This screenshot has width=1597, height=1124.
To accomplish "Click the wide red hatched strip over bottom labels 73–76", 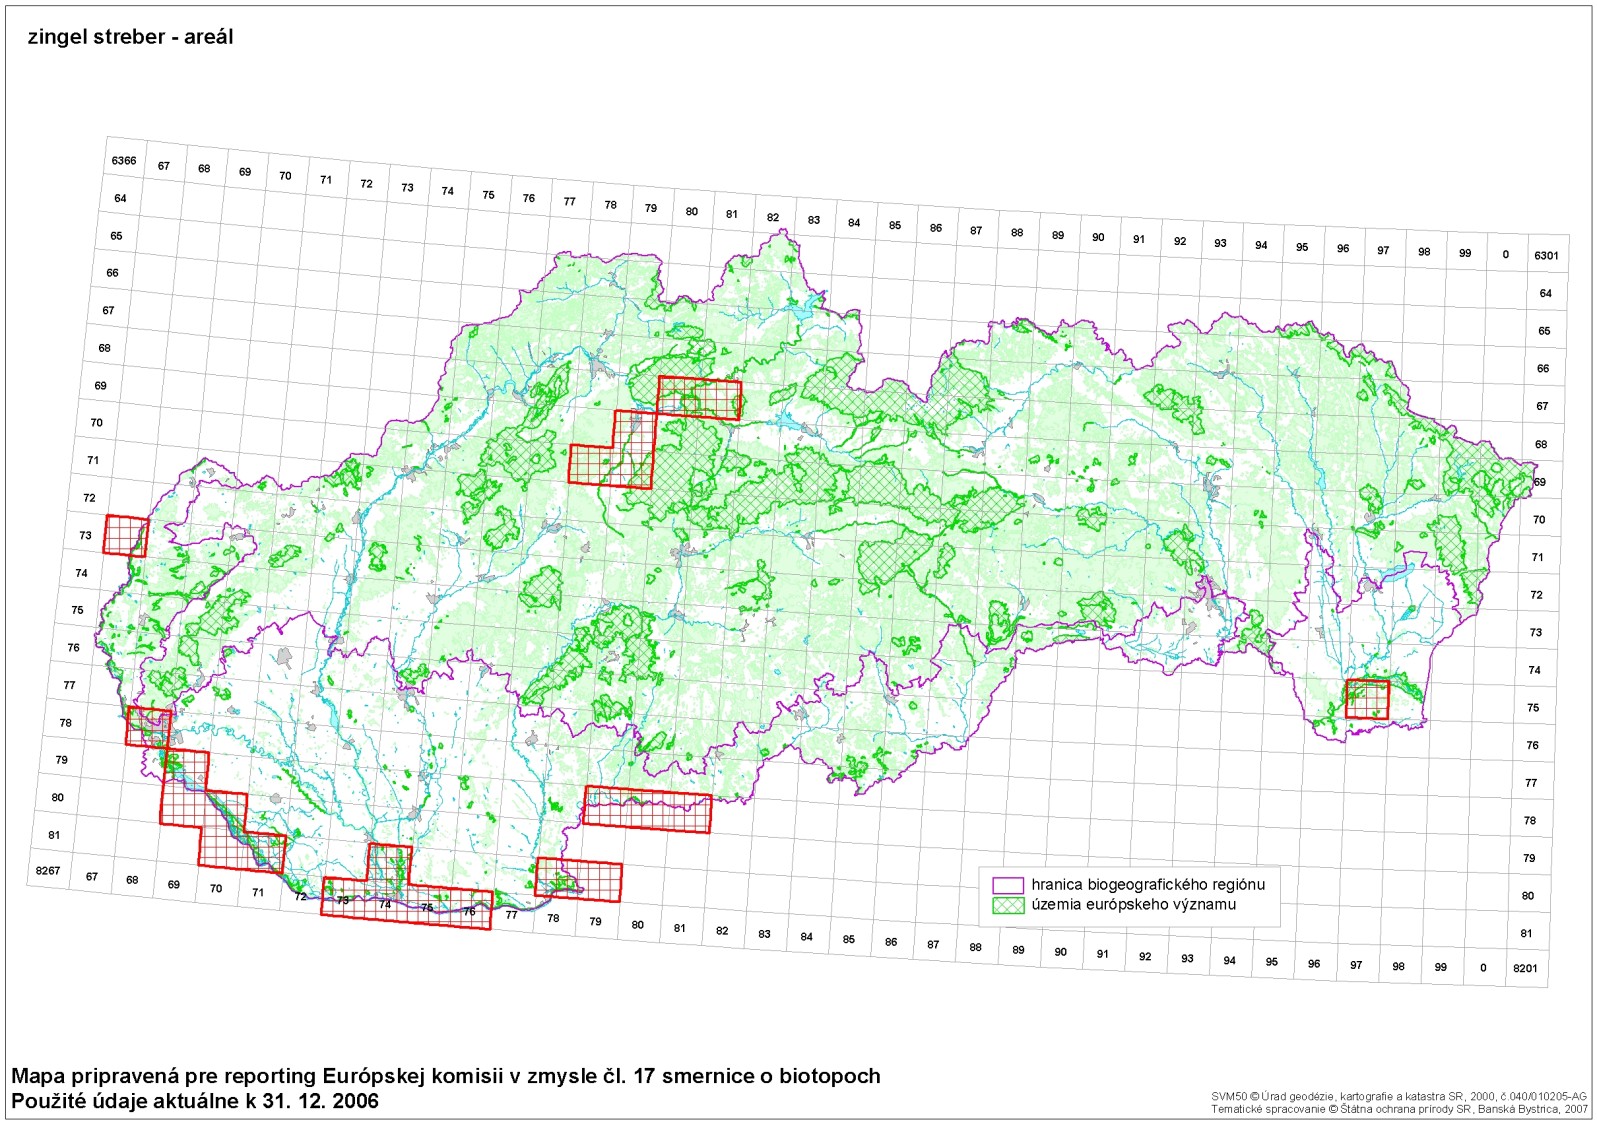I will [x=406, y=906].
